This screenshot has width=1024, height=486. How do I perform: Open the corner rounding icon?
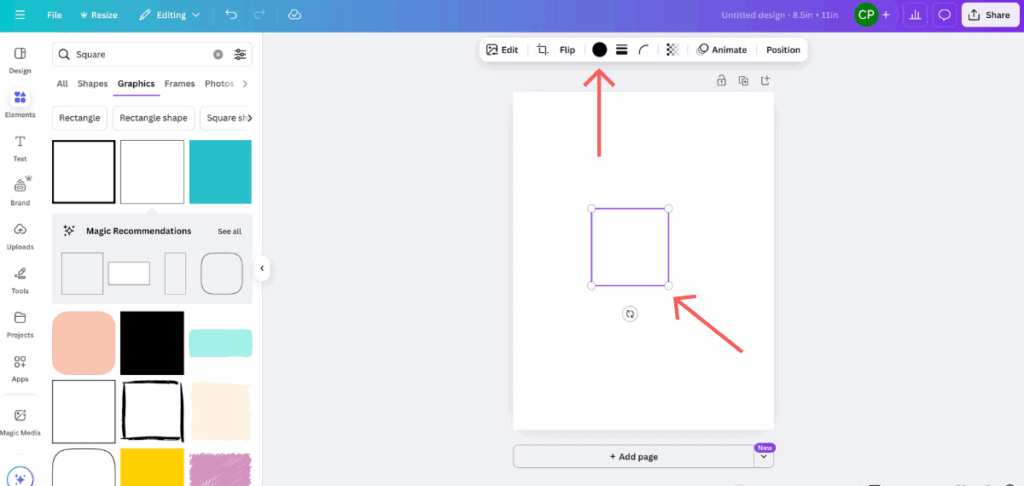tap(644, 50)
